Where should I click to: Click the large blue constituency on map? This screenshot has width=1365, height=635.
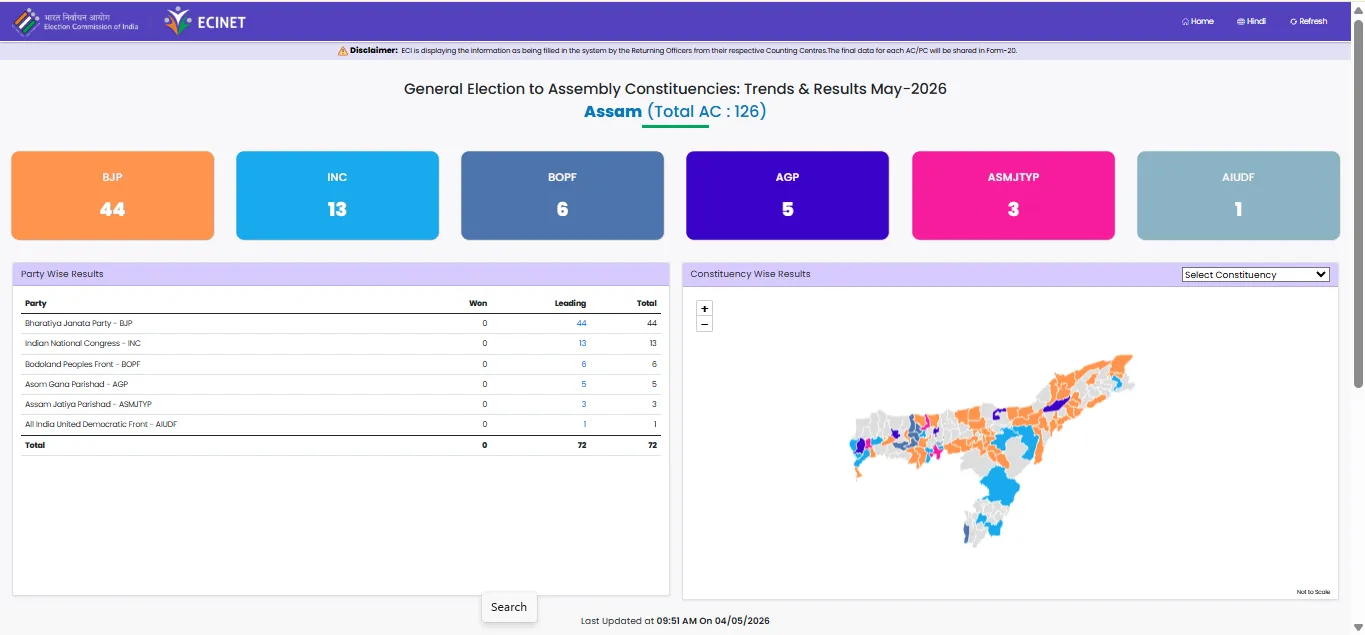[x=1000, y=488]
